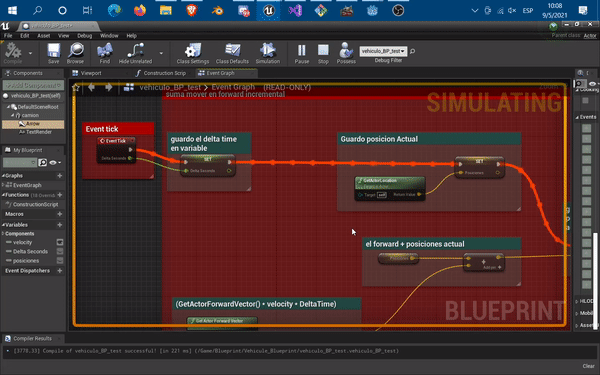Open Unreal Engine from the Windows taskbar
The width and height of the screenshot is (600, 375).
pos(269,10)
